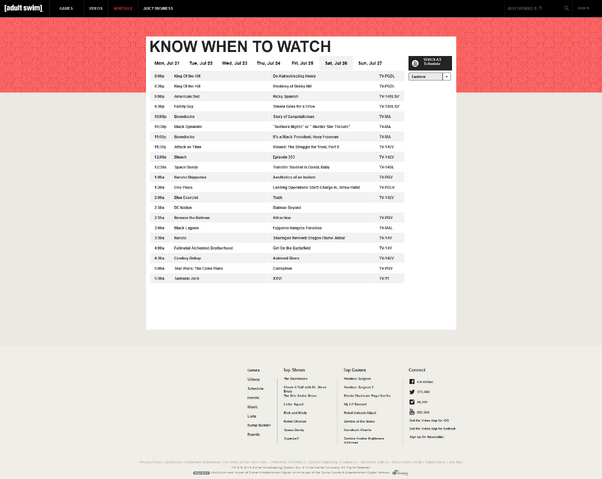602x479 pixels.
Task: Open Facebook icon in Connect section
Action: click(x=412, y=382)
